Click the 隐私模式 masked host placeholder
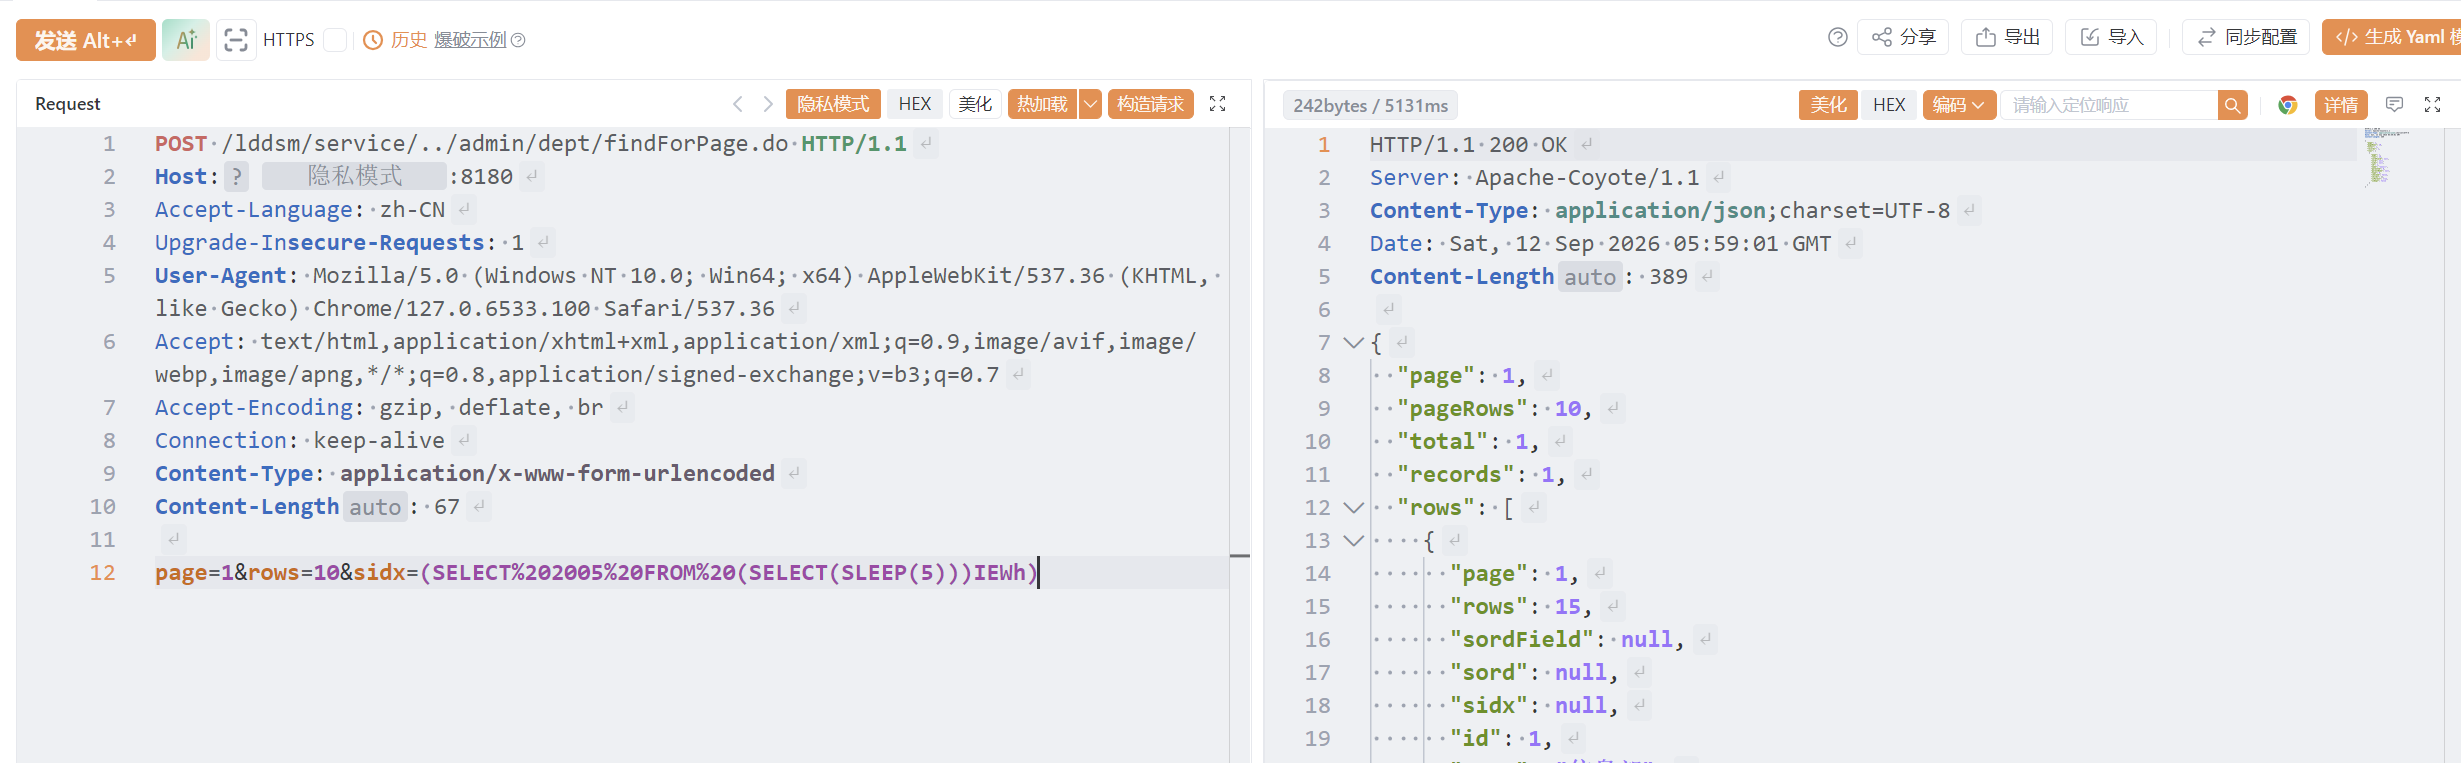 (x=354, y=177)
